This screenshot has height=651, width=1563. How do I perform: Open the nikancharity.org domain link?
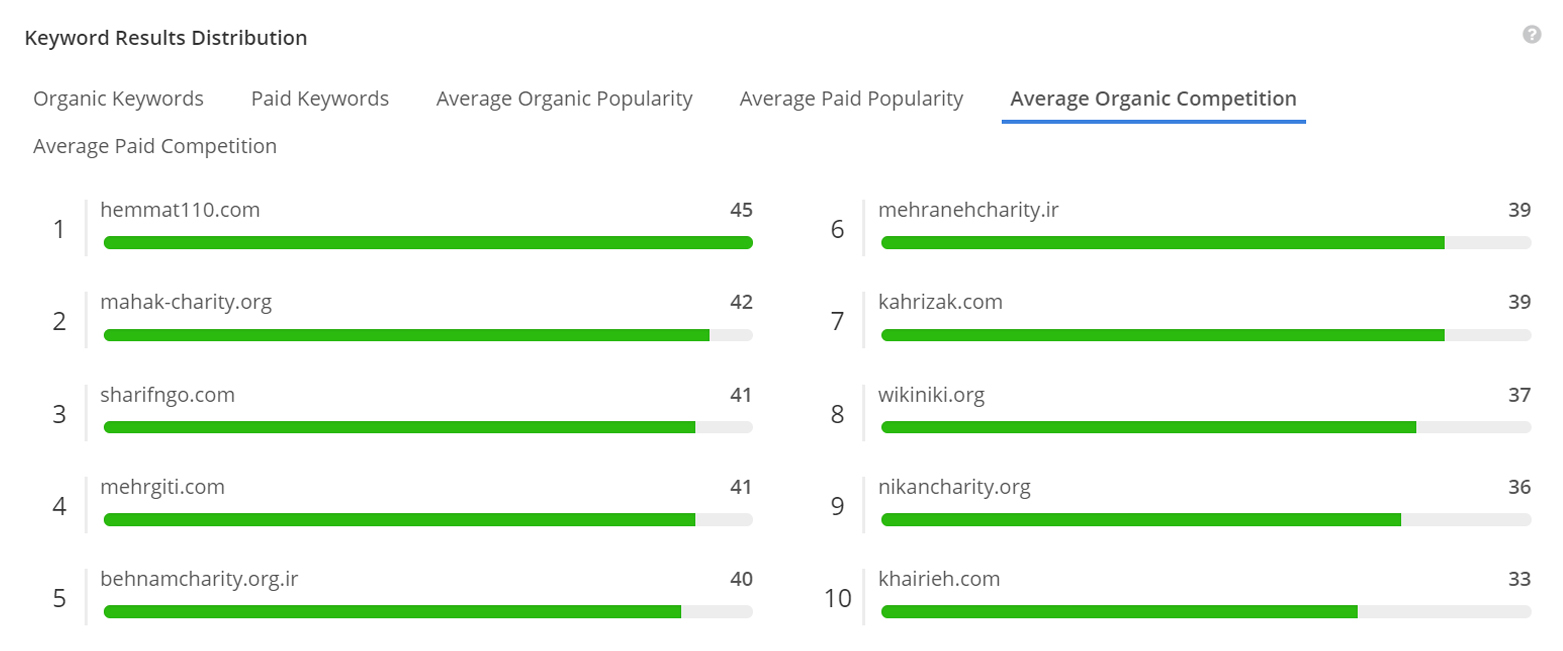pos(954,487)
